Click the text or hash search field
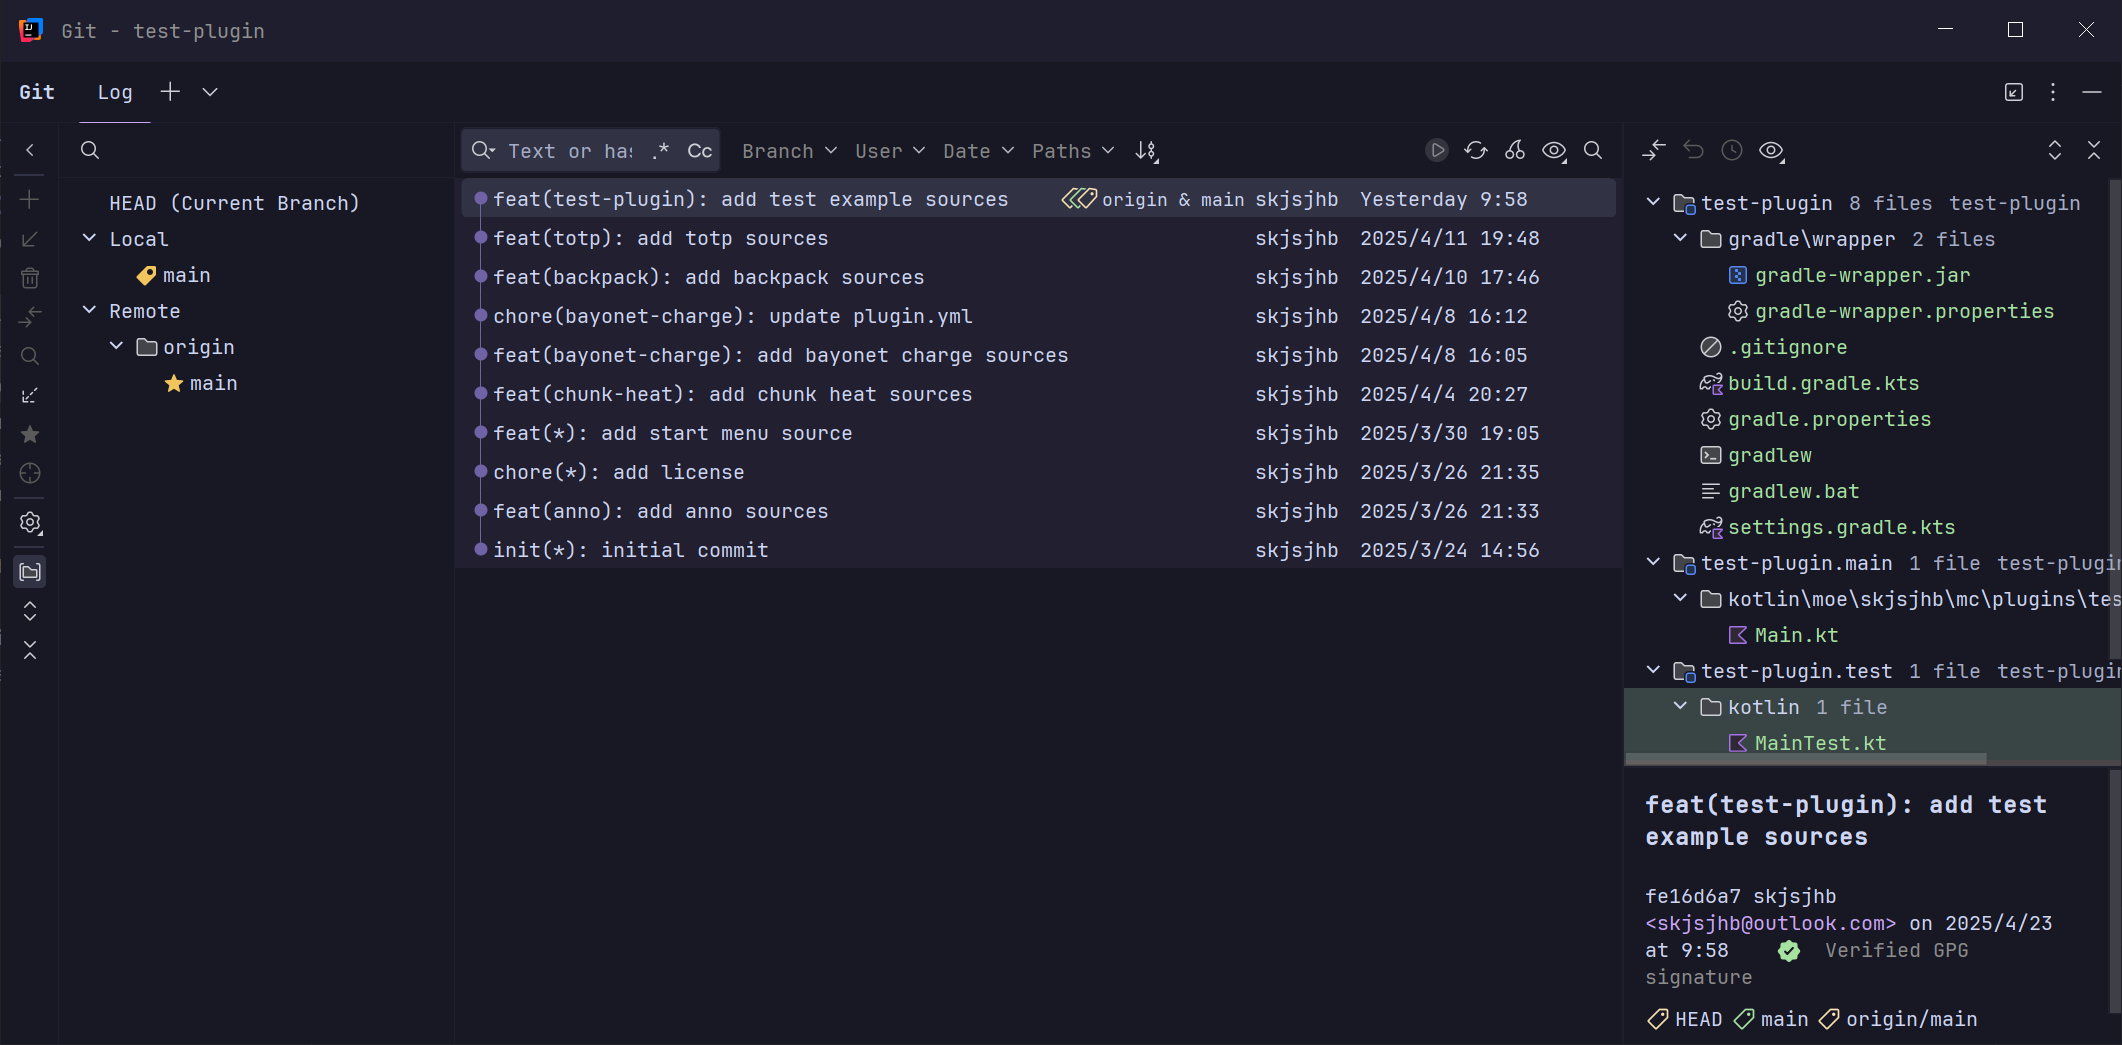Viewport: 2122px width, 1045px height. (570, 150)
